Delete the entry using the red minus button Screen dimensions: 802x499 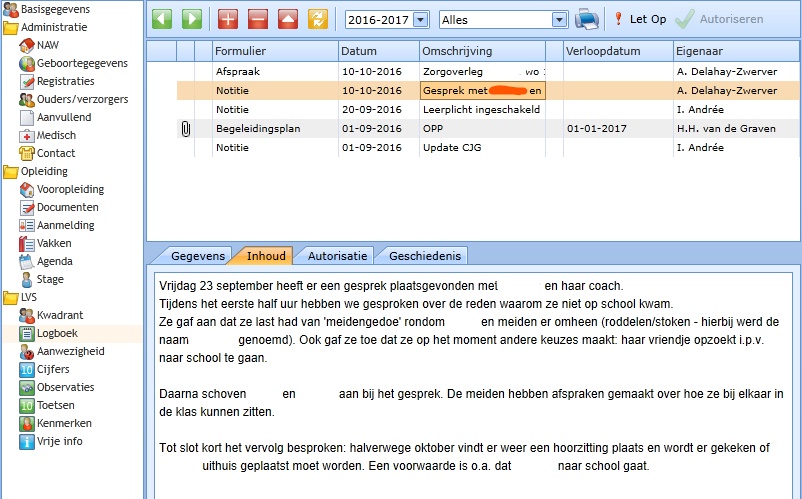coord(257,19)
